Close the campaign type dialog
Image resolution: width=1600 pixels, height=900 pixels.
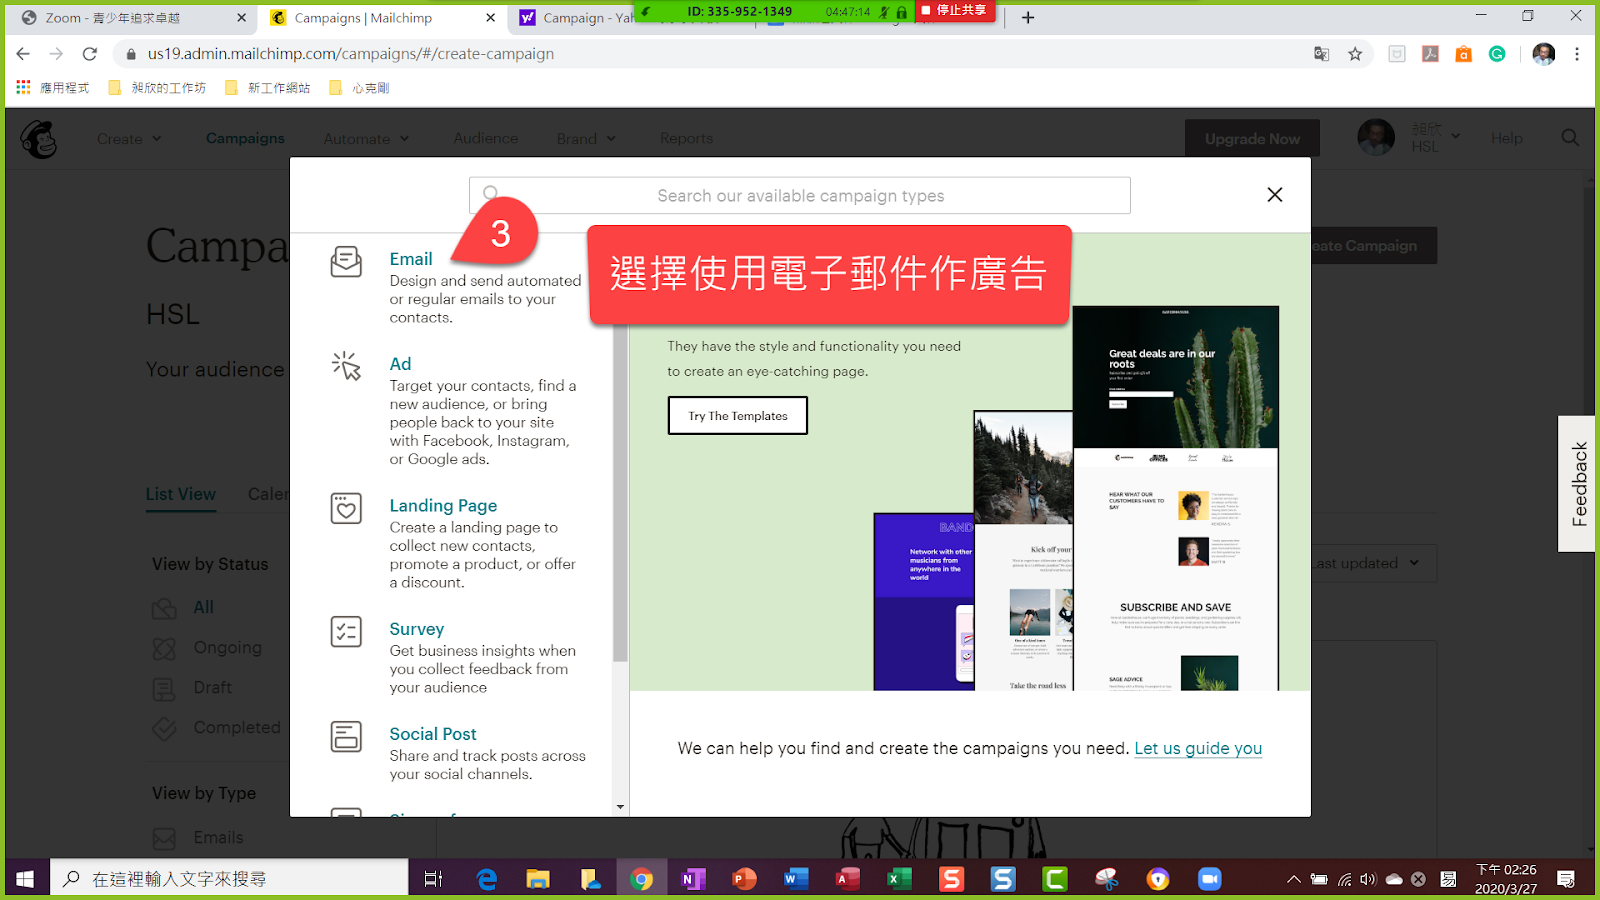(1275, 195)
